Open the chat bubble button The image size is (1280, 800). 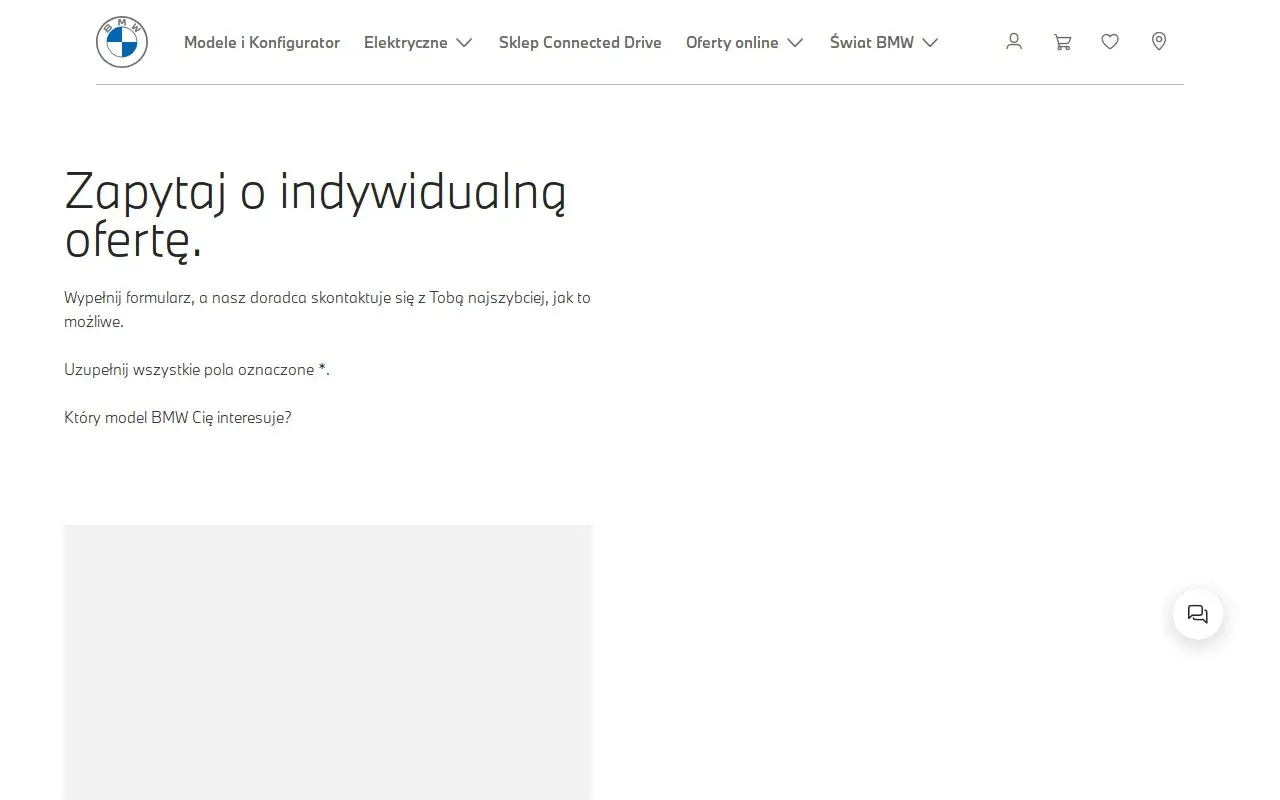coord(1198,614)
